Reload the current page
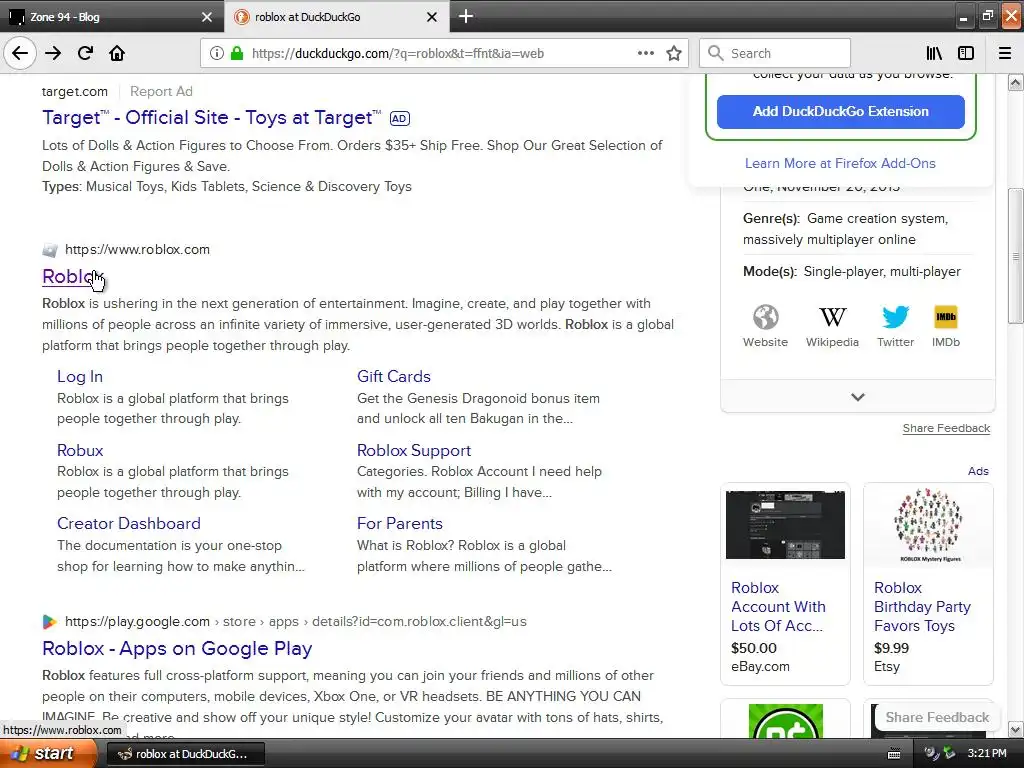Image resolution: width=1024 pixels, height=768 pixels. 85,54
